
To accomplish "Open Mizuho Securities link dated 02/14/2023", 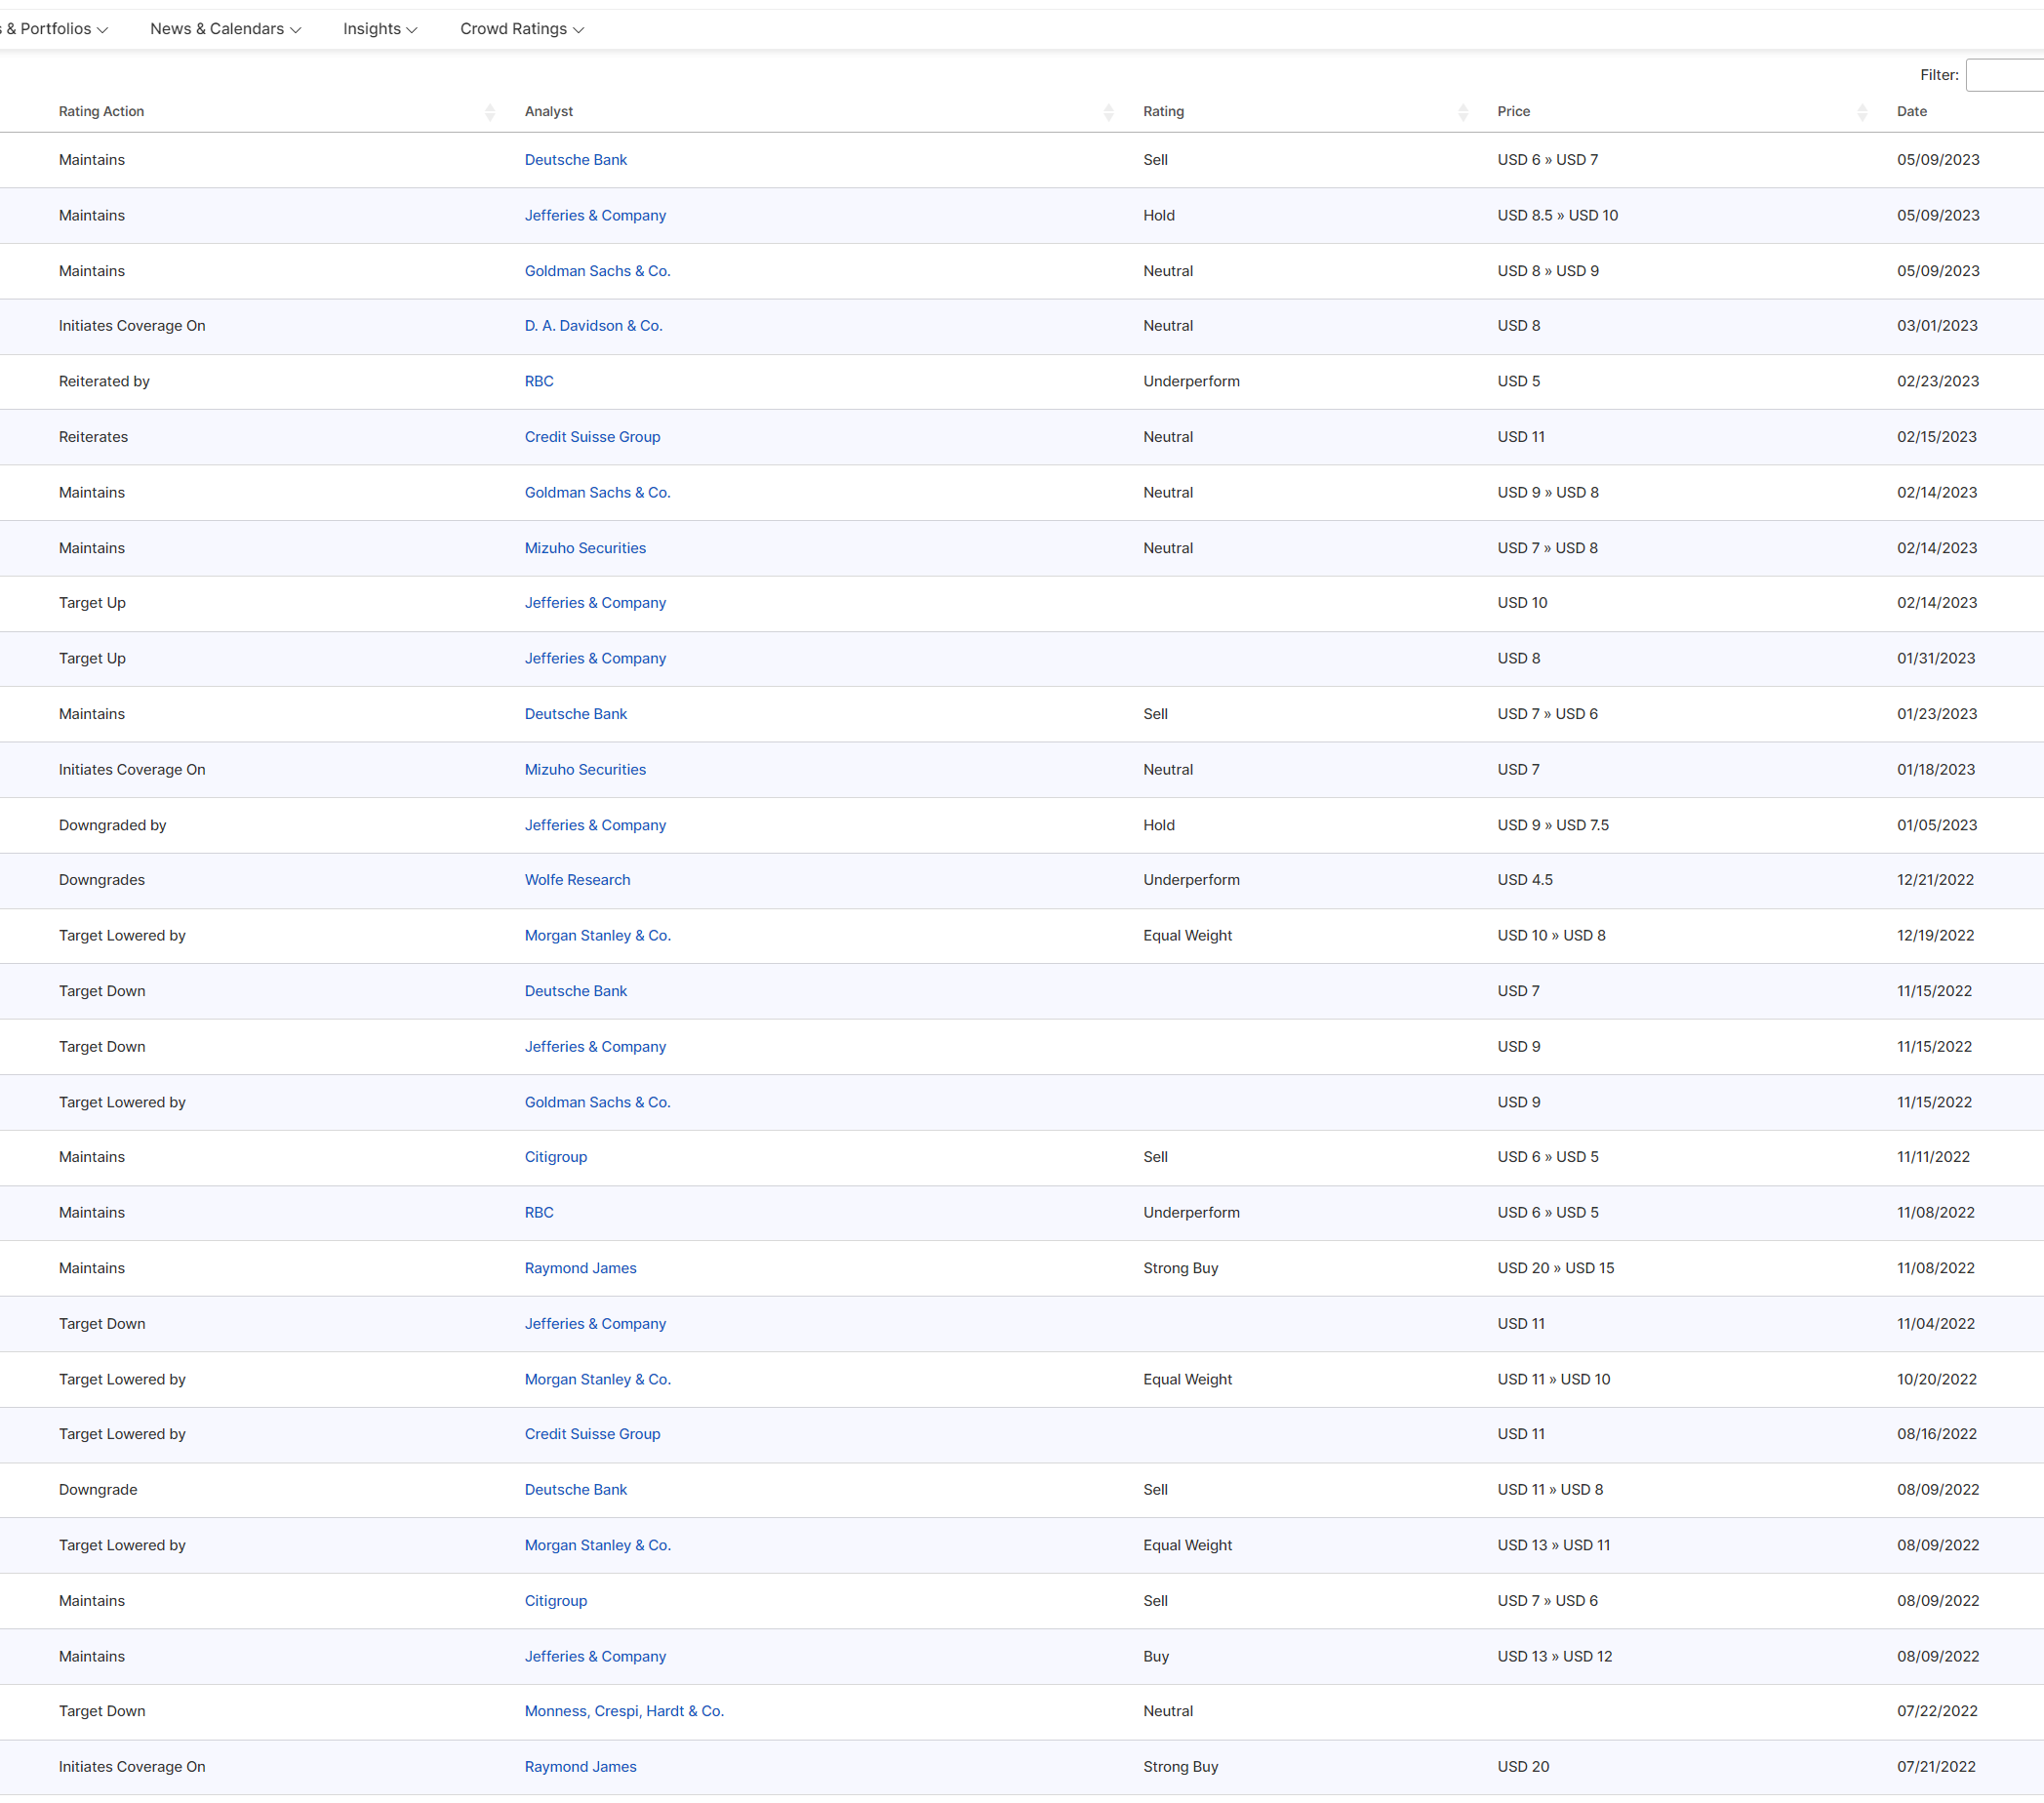I will point(585,548).
